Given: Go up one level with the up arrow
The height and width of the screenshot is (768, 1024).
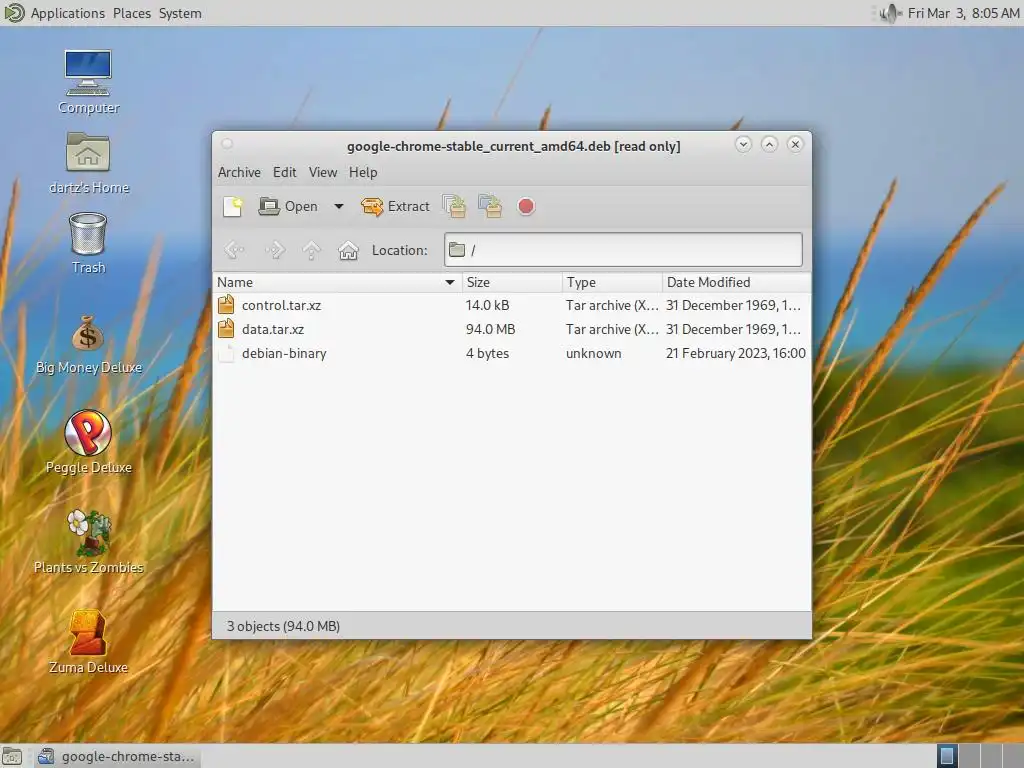Looking at the screenshot, I should click(312, 249).
